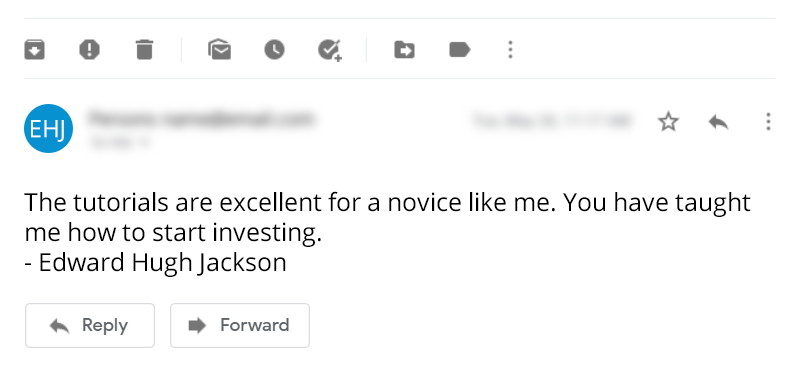Archive this email with the archive icon
800x381 pixels.
[x=34, y=50]
